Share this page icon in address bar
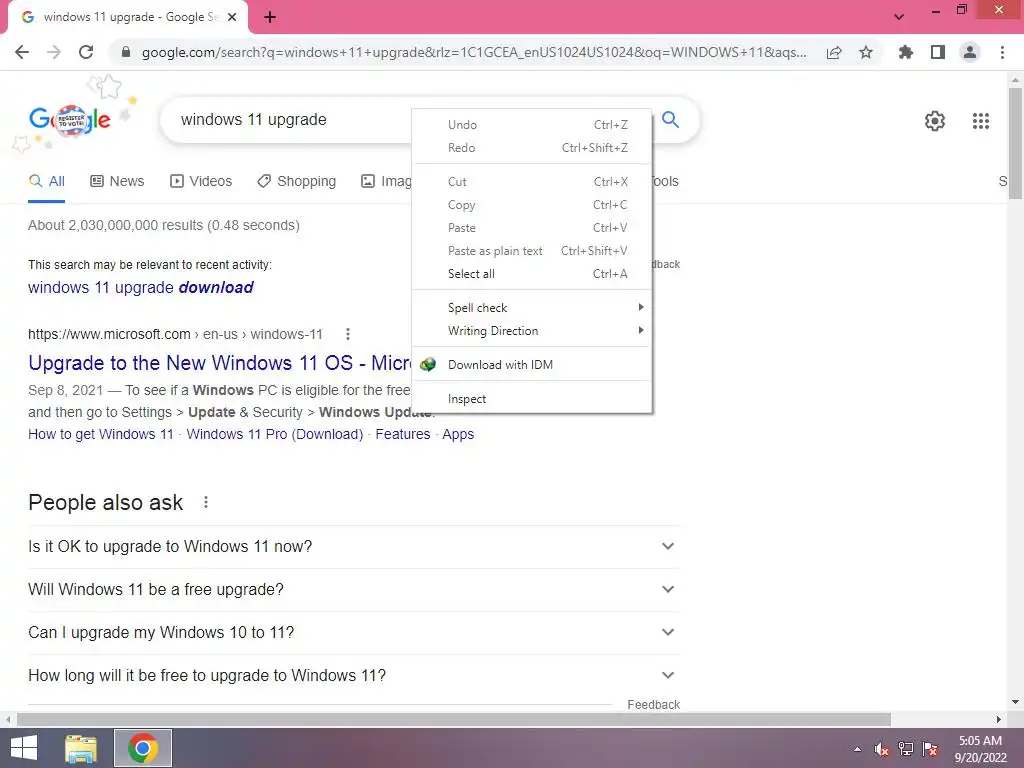This screenshot has width=1024, height=768. click(x=834, y=52)
